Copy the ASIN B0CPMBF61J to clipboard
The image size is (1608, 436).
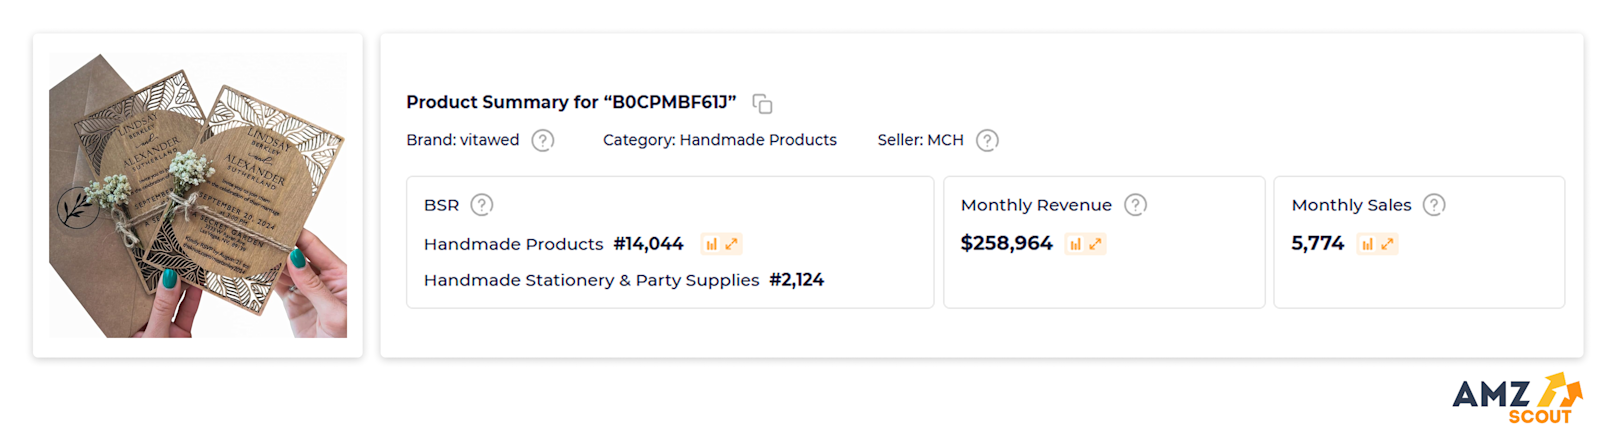point(762,104)
